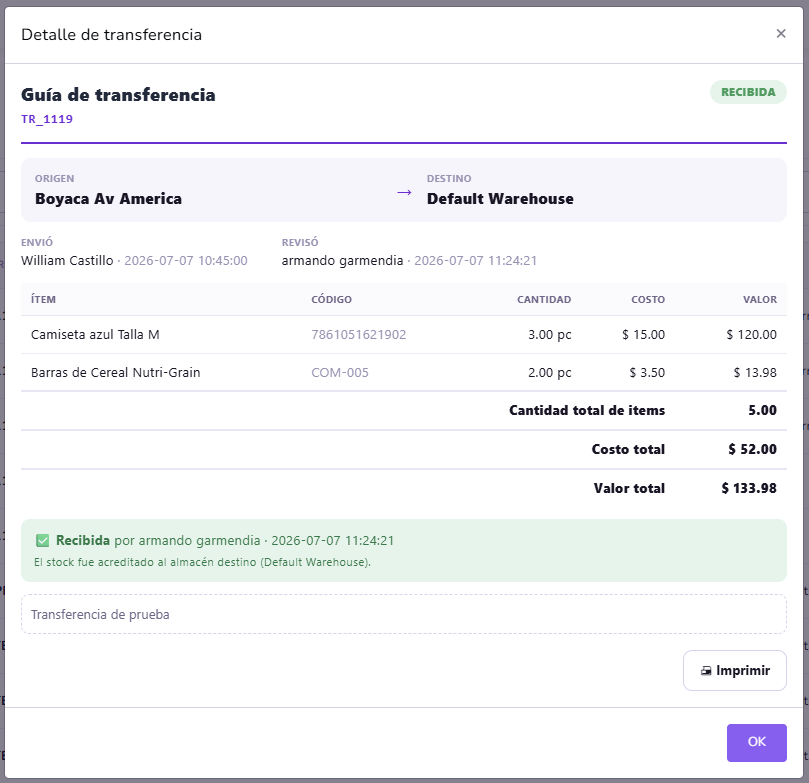Click the green check icon beside Recibida
The height and width of the screenshot is (783, 809).
(x=42, y=541)
